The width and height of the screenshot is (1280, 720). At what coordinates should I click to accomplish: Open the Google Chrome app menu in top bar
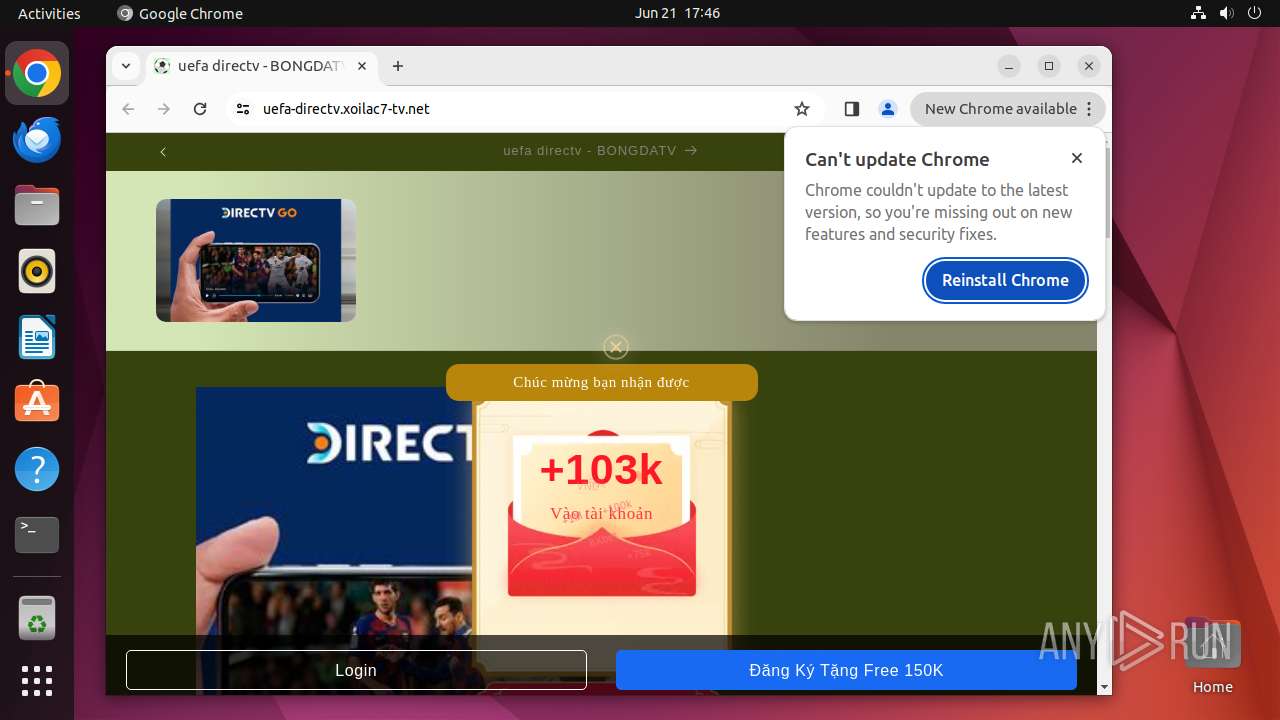180,13
